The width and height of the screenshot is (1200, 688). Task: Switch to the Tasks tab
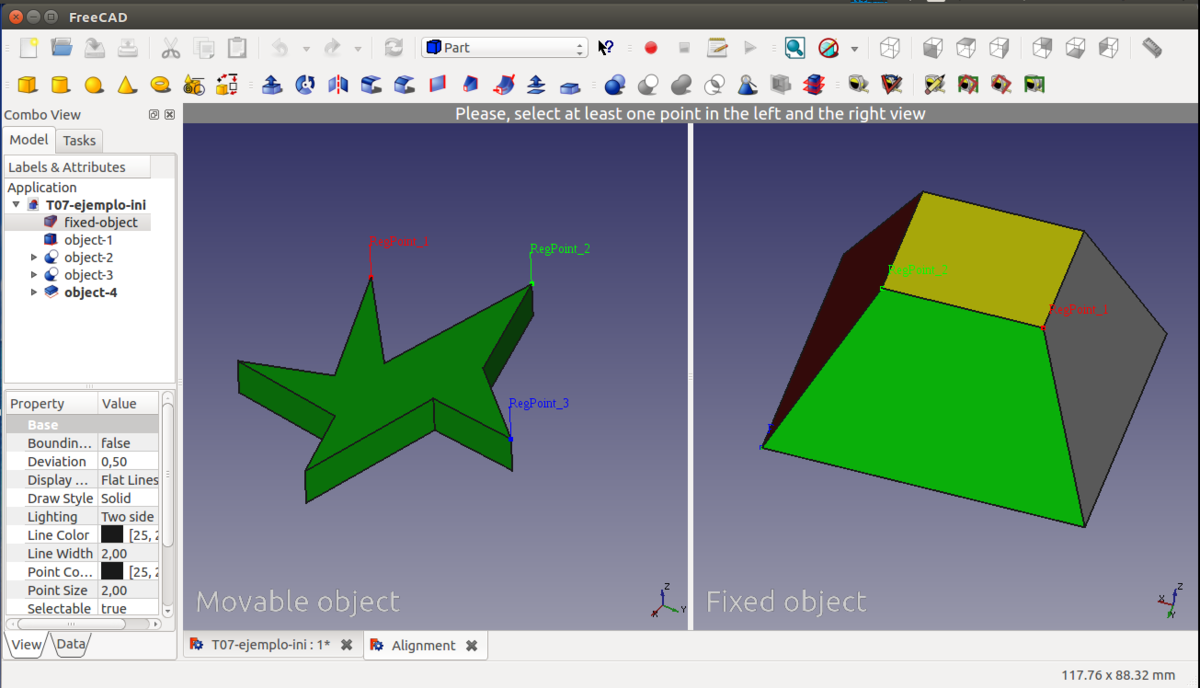click(79, 141)
